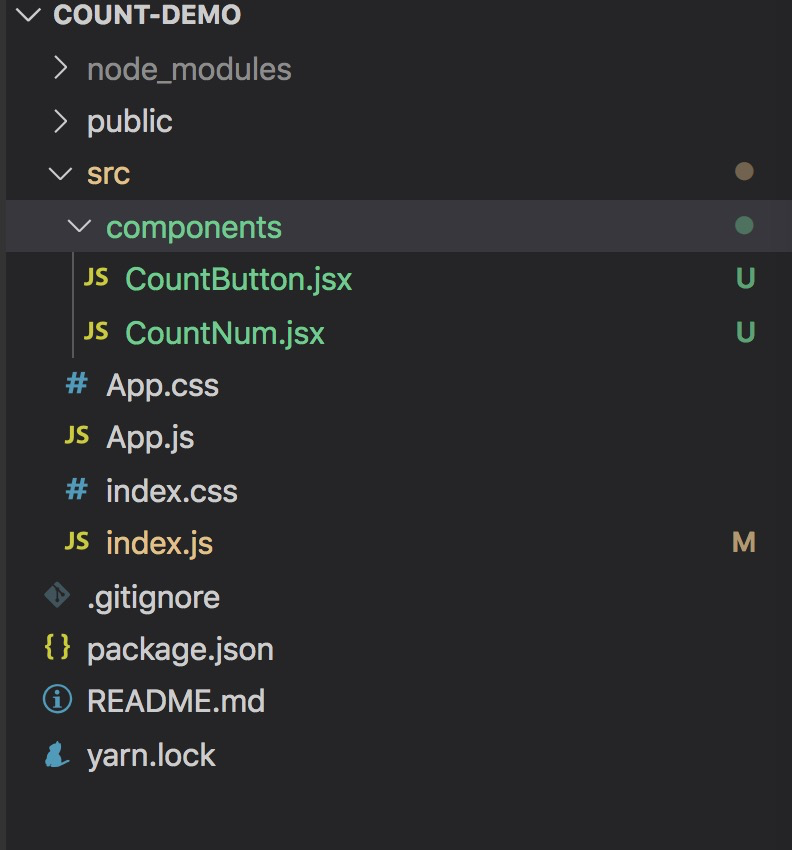792x850 pixels.
Task: Click the JS icon beside CountButton.jsx
Action: click(x=96, y=279)
